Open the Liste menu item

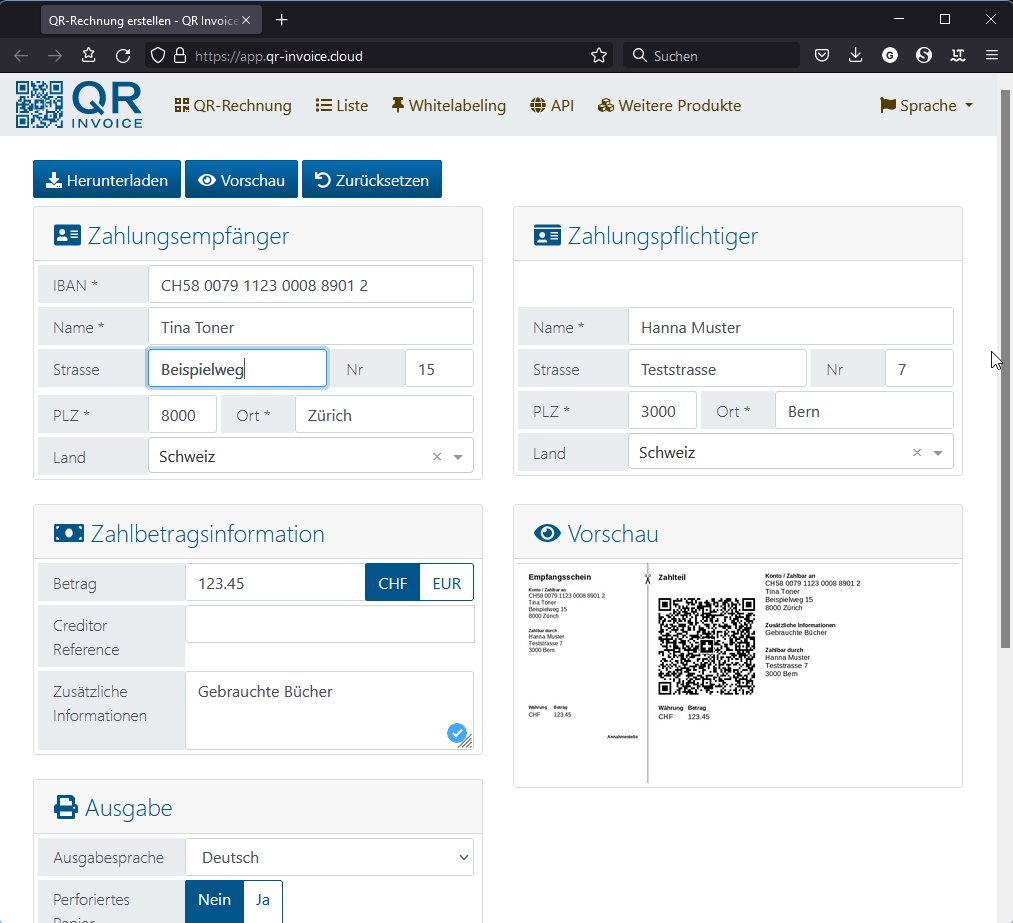342,106
